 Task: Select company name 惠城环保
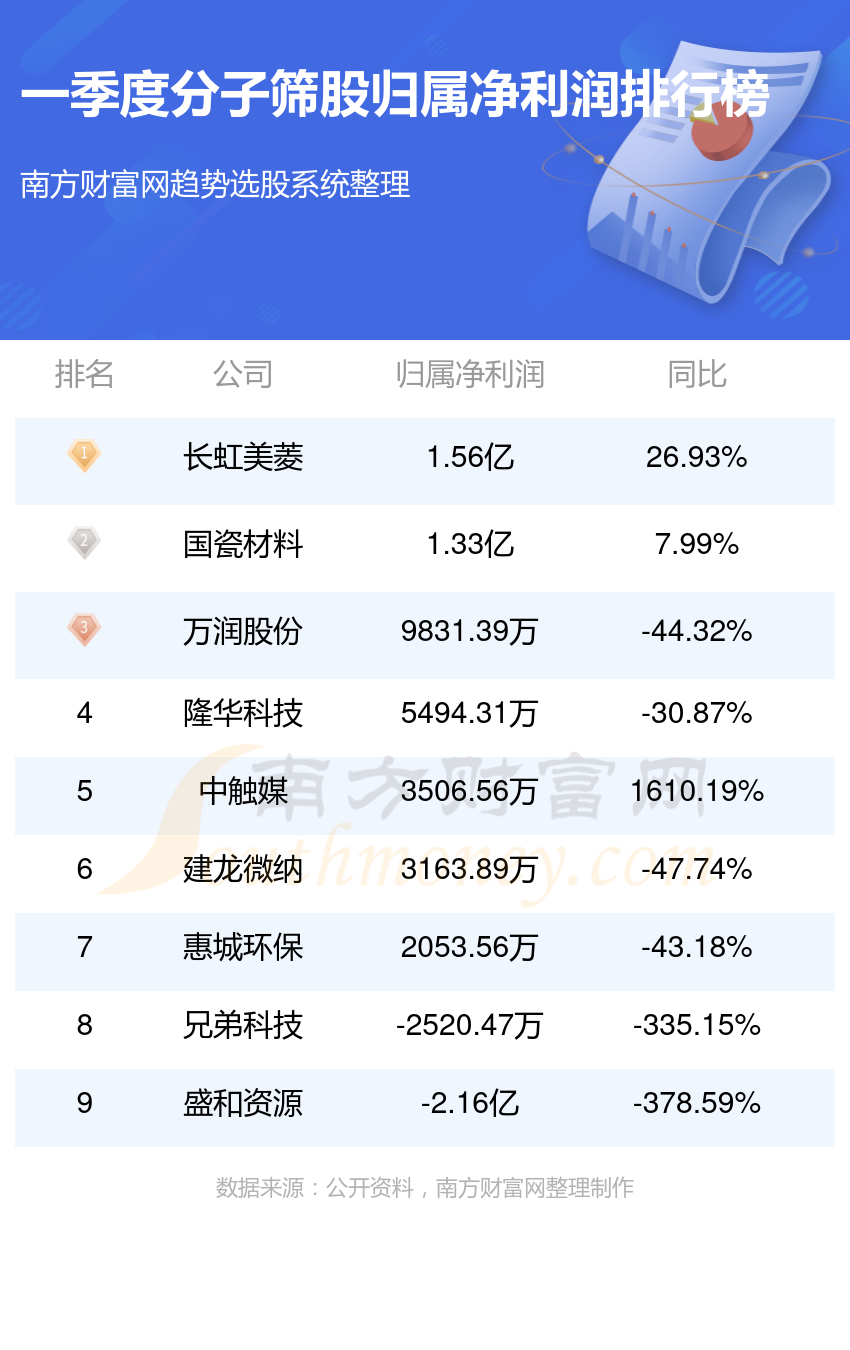click(x=243, y=948)
